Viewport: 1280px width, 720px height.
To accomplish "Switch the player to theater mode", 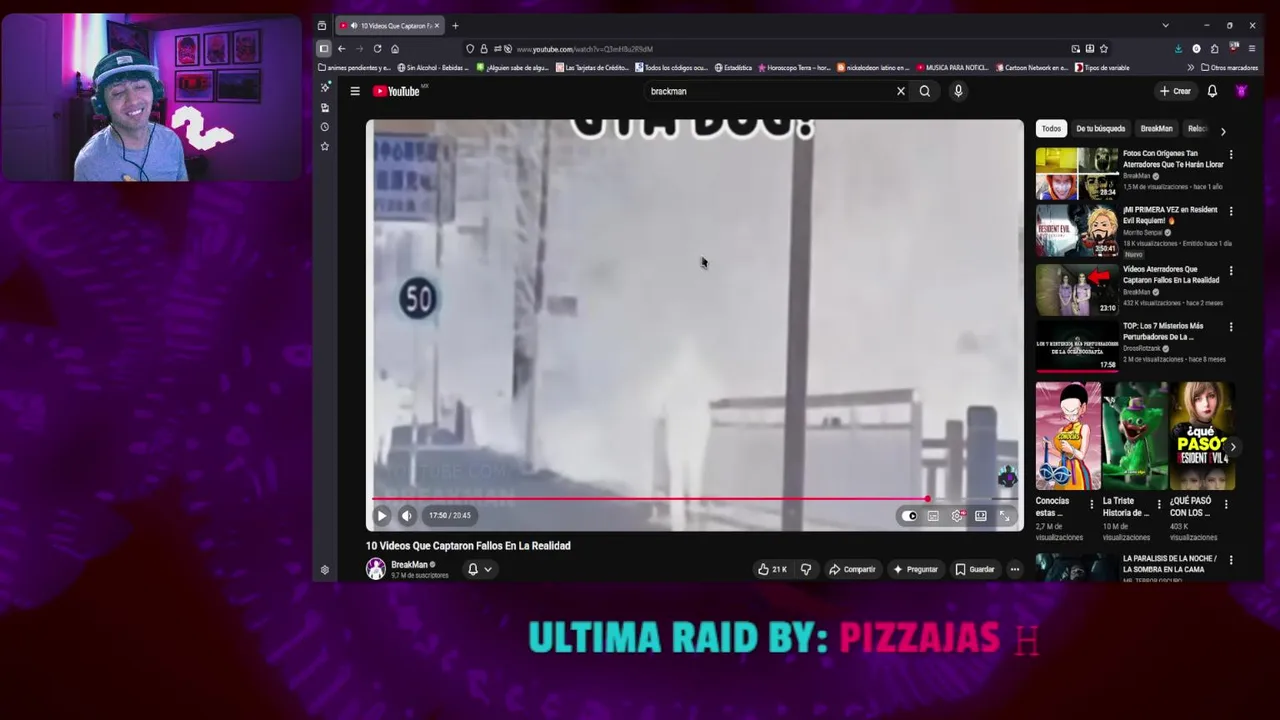I will pos(981,516).
